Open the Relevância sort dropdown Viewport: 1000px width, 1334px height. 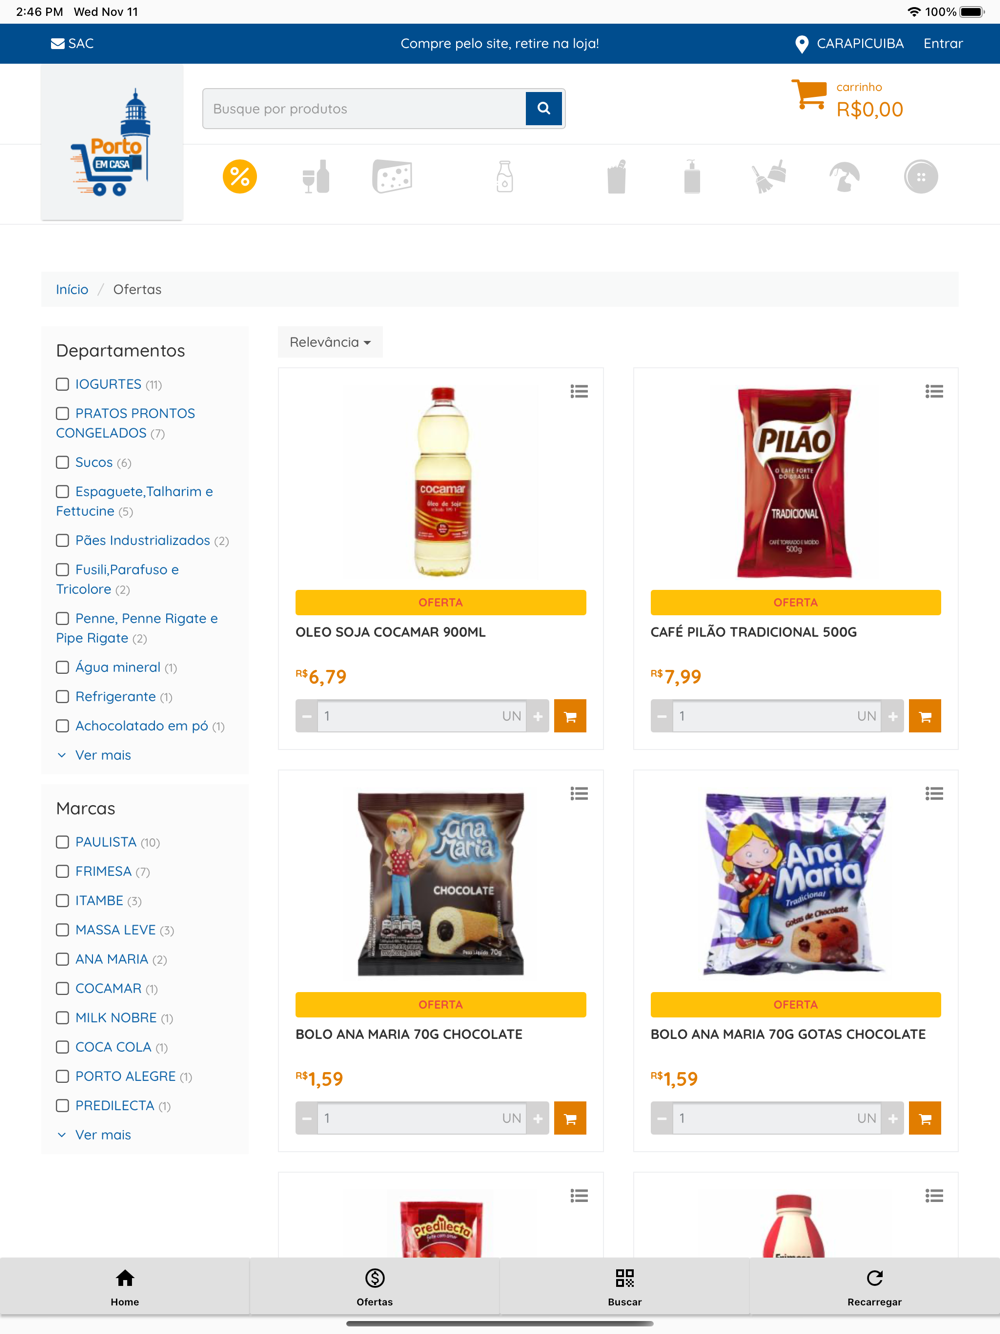coord(330,342)
